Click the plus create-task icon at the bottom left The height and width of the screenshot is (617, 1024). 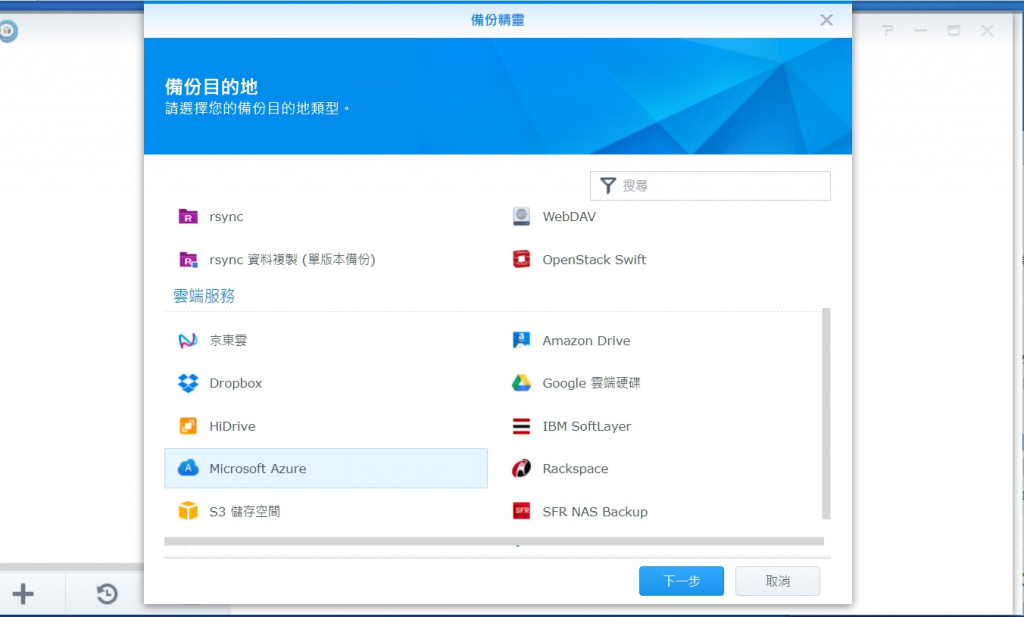[23, 593]
